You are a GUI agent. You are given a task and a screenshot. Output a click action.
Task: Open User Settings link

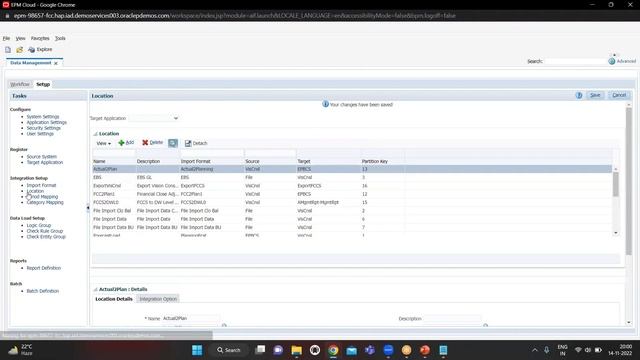tap(40, 134)
